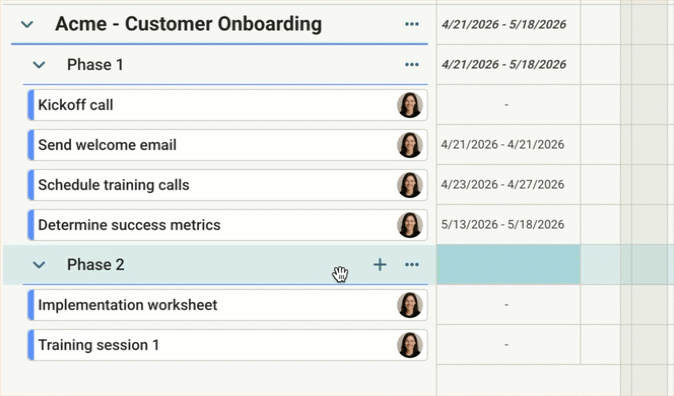The width and height of the screenshot is (674, 396).
Task: Open the Phase 2 three-dot menu
Action: (412, 264)
